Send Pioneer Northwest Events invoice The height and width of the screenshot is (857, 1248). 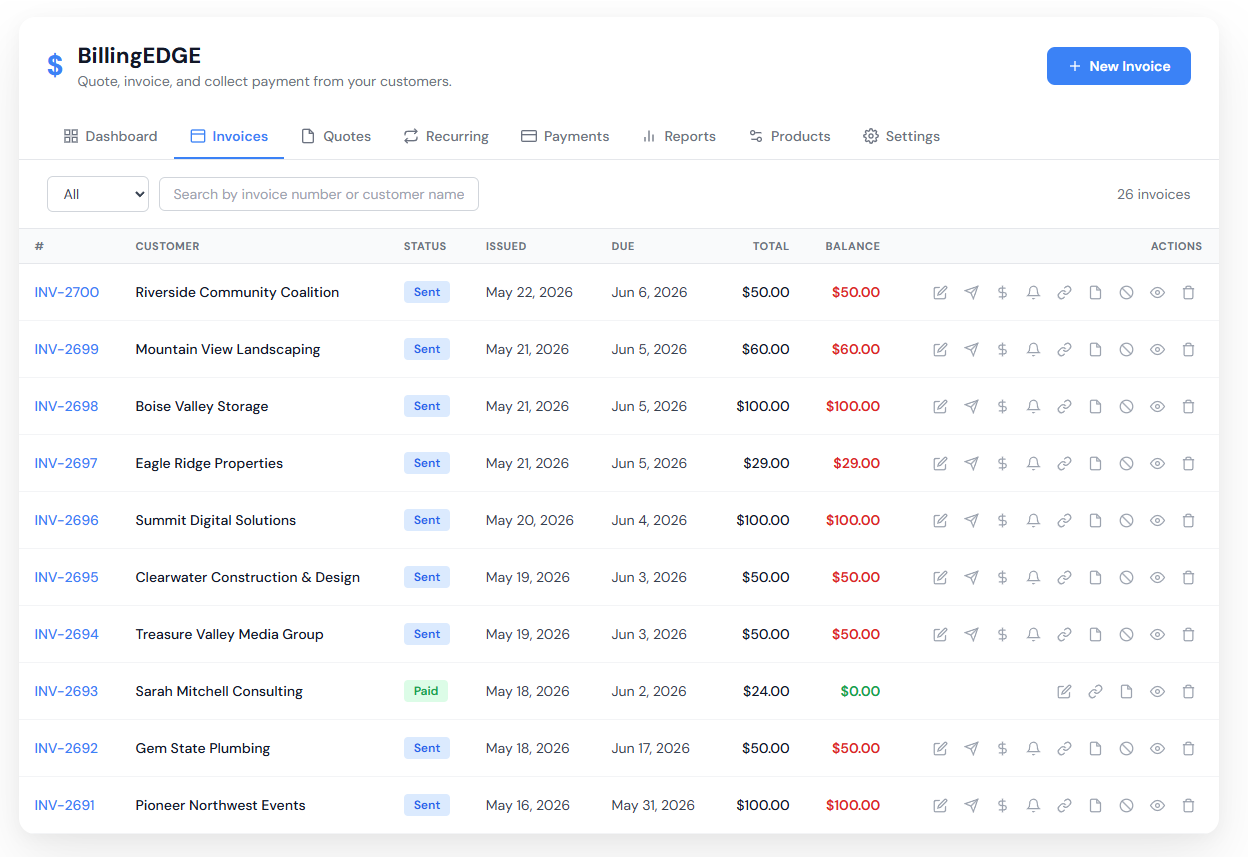coord(971,806)
